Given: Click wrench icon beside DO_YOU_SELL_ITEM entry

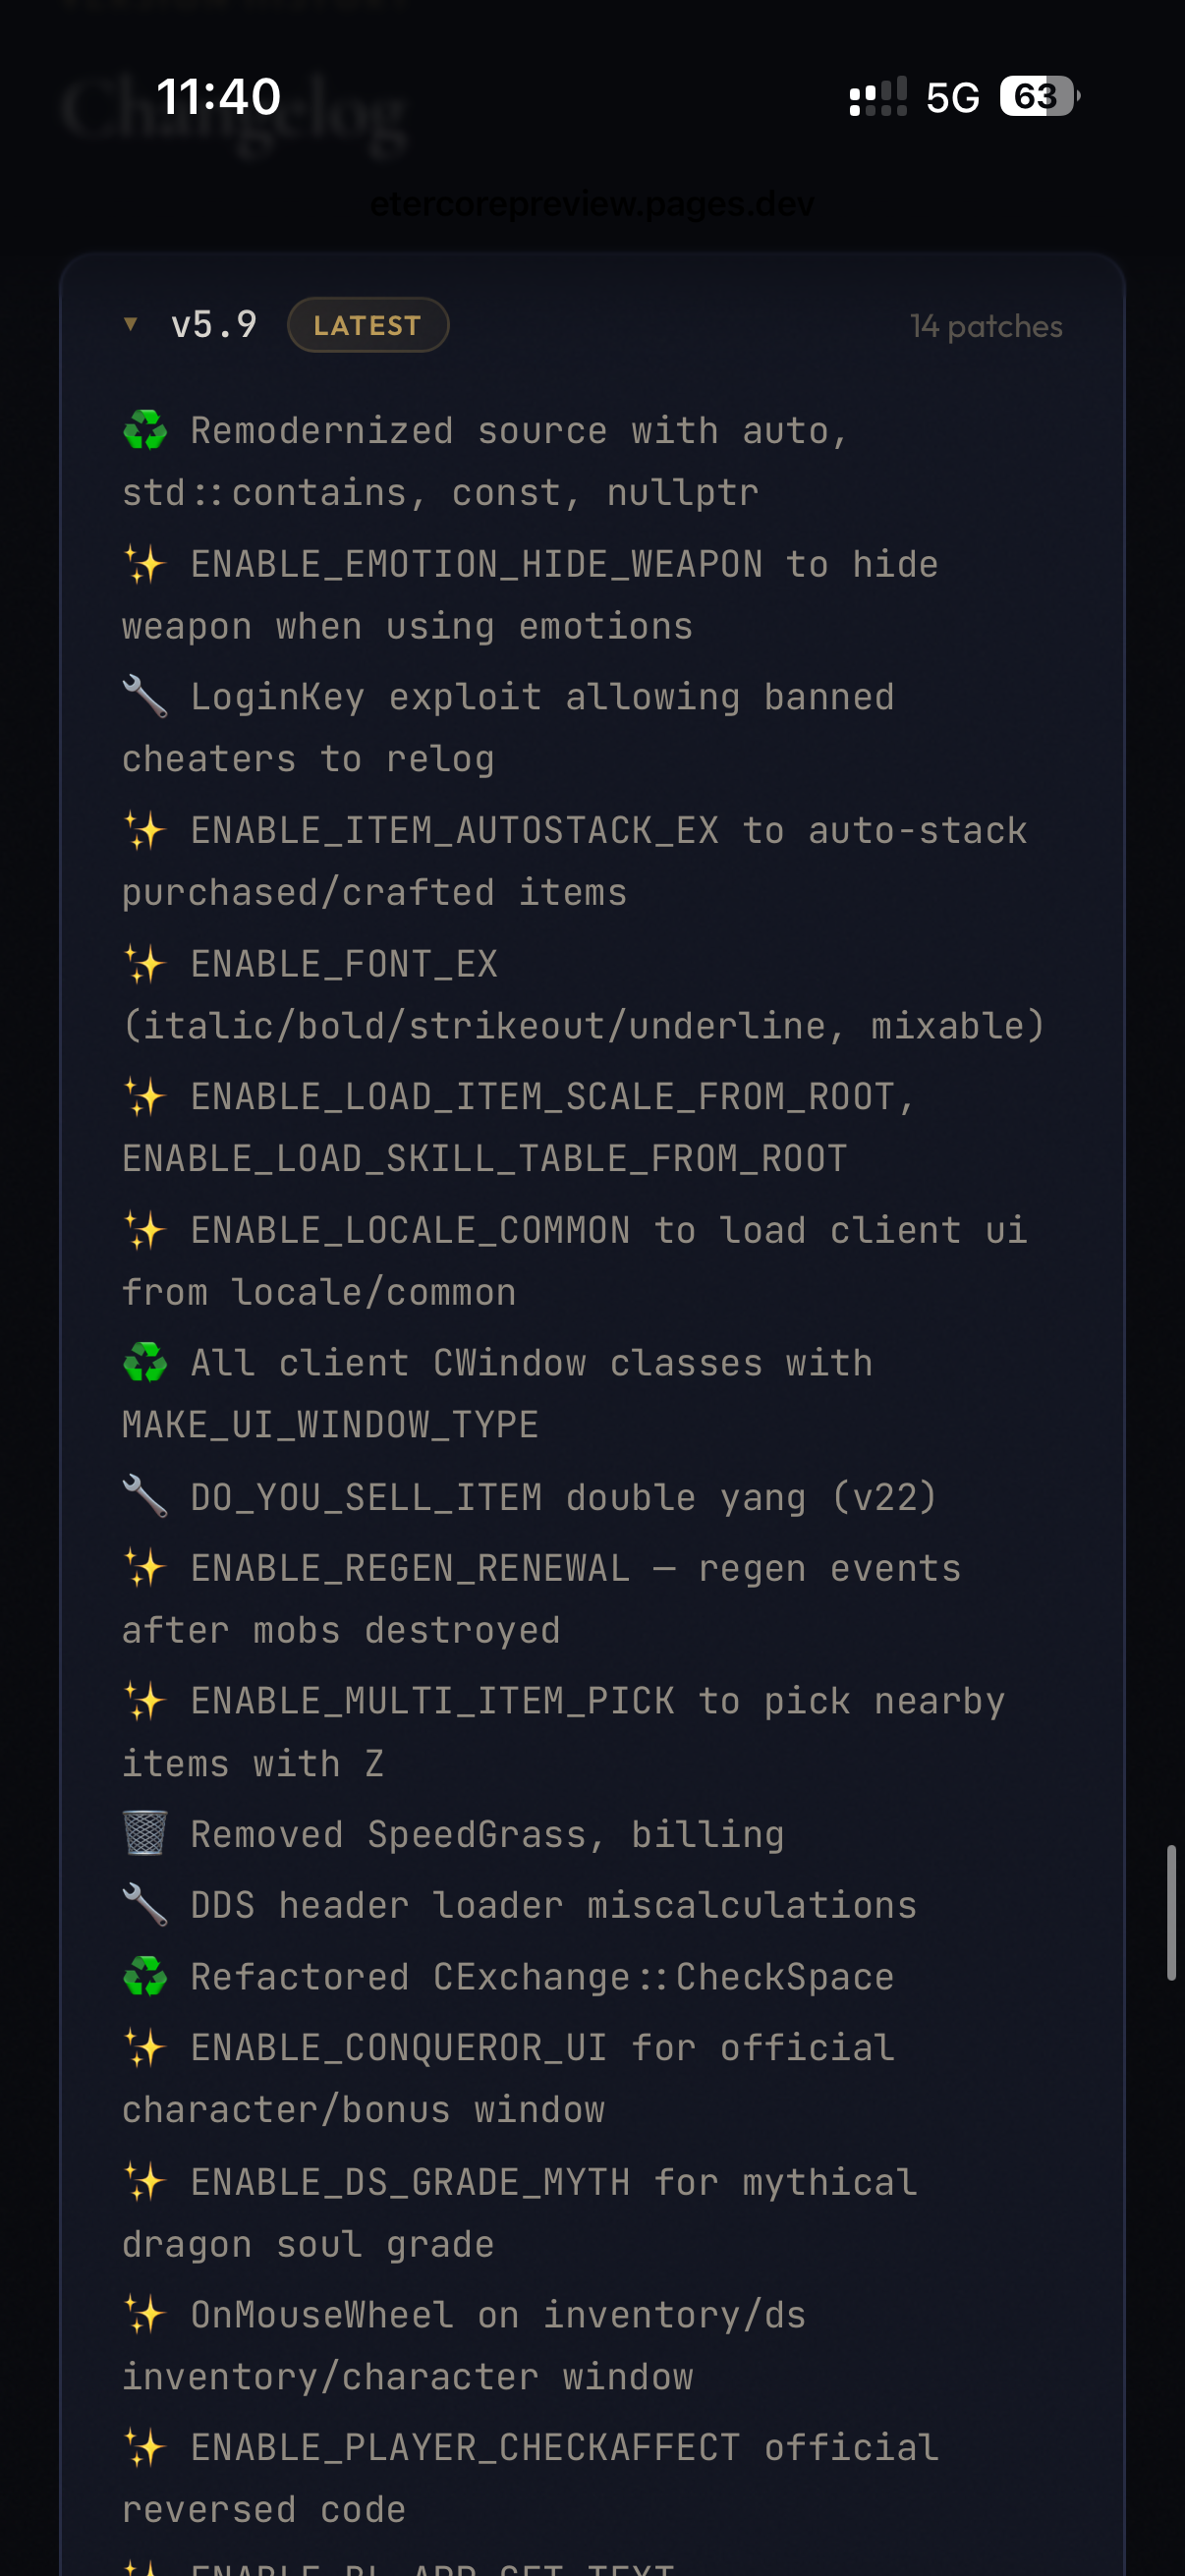Looking at the screenshot, I should pos(145,1496).
